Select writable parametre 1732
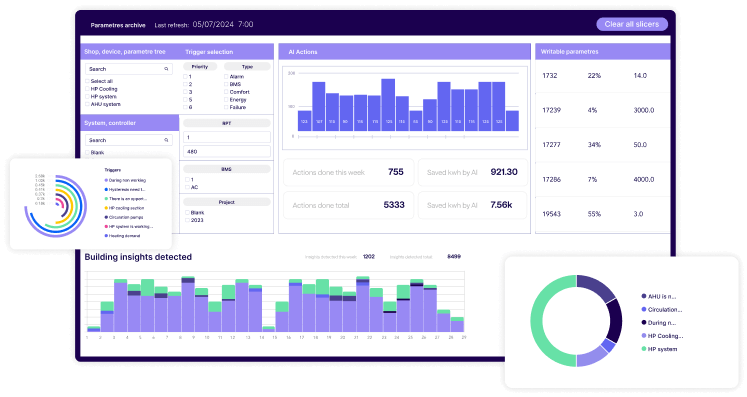This screenshot has height=397, width=747. point(550,75)
